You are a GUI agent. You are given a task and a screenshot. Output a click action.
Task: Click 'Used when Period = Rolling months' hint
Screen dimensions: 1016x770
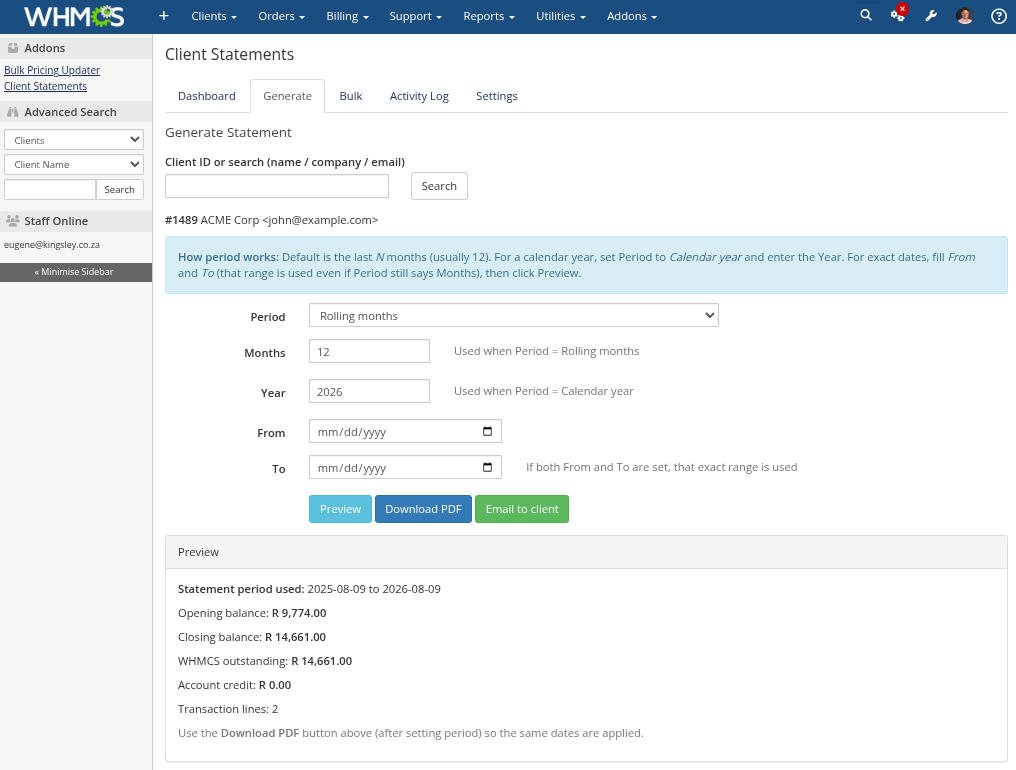(x=546, y=351)
